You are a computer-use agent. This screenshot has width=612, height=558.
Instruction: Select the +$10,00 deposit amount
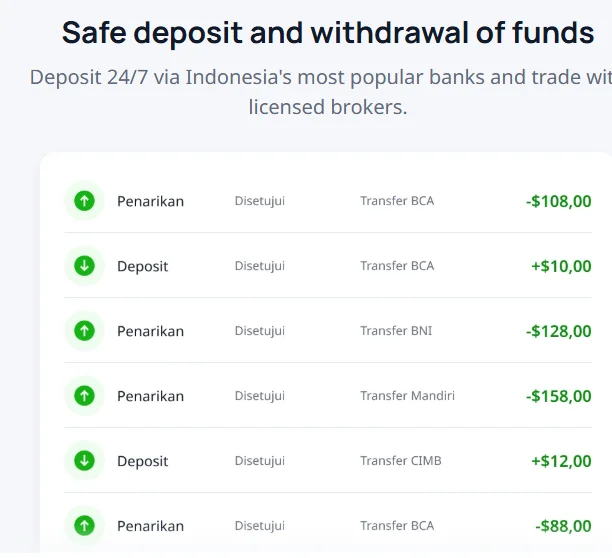click(x=561, y=266)
